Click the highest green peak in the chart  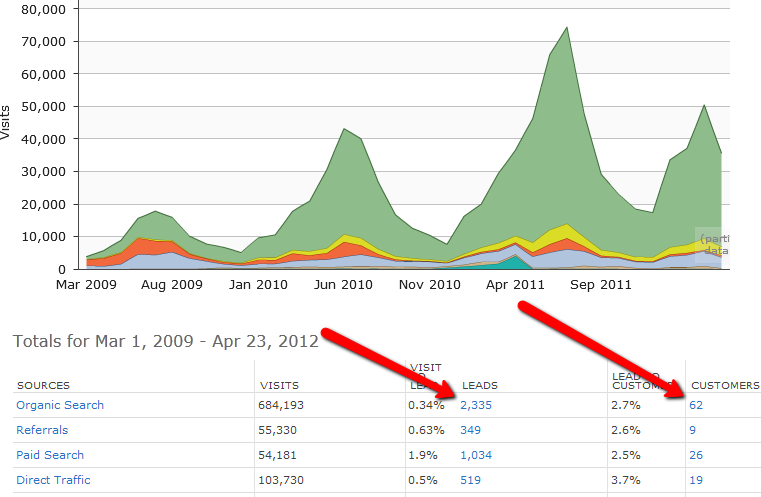[x=567, y=28]
